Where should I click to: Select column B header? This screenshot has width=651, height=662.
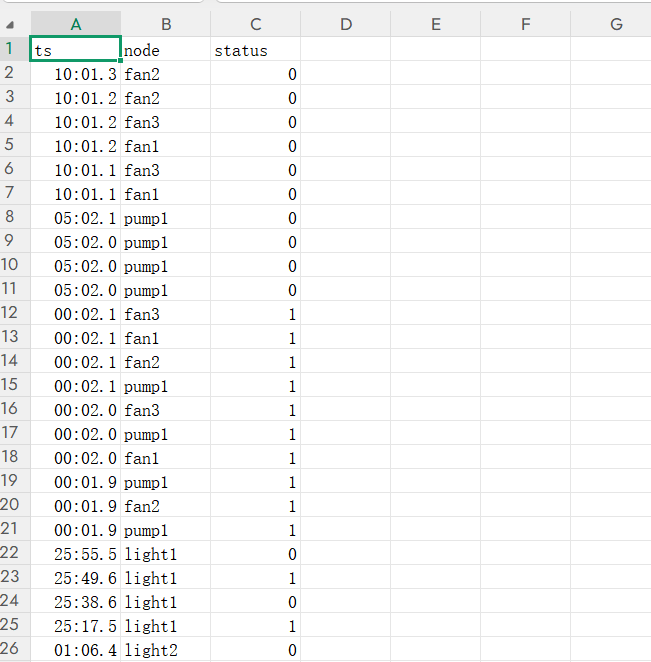166,25
